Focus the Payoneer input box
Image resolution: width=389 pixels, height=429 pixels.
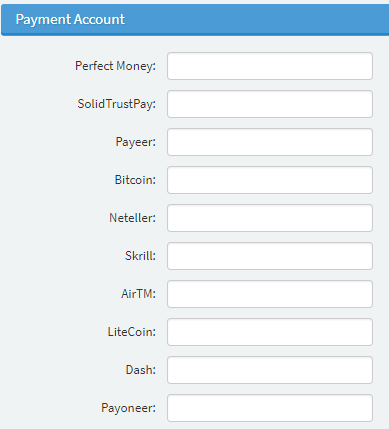(270, 408)
